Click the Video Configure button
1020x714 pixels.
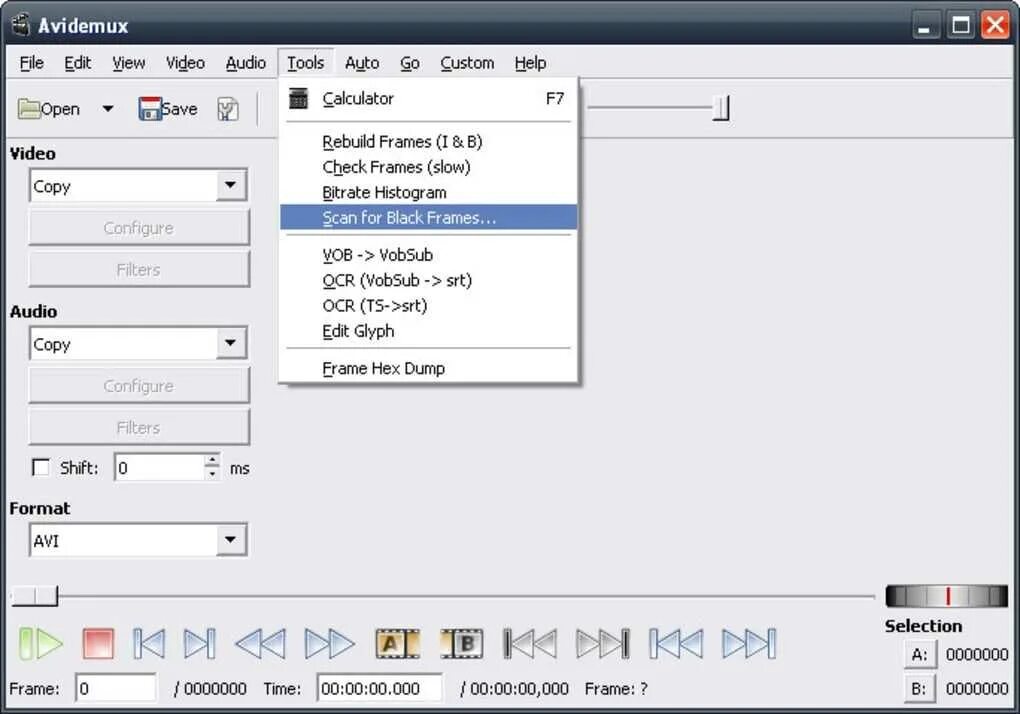[x=139, y=228]
